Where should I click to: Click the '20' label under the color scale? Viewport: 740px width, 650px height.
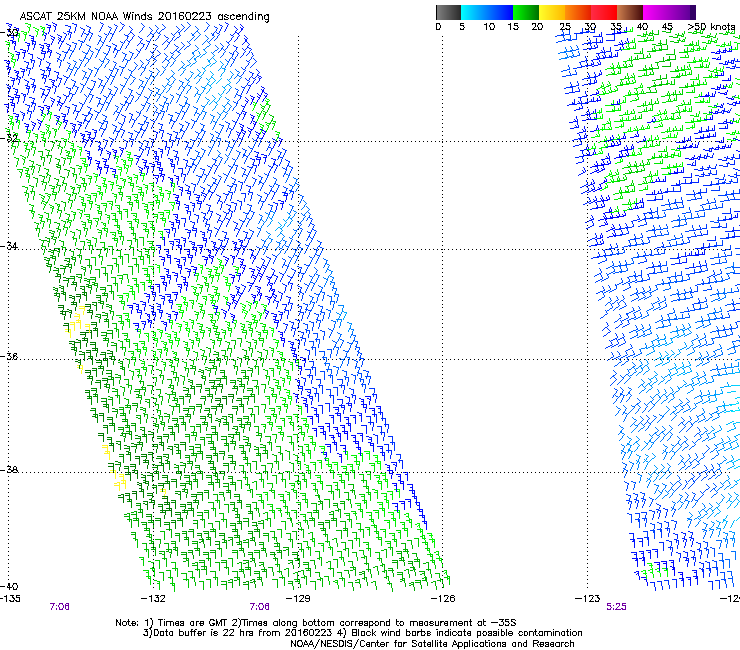537,27
